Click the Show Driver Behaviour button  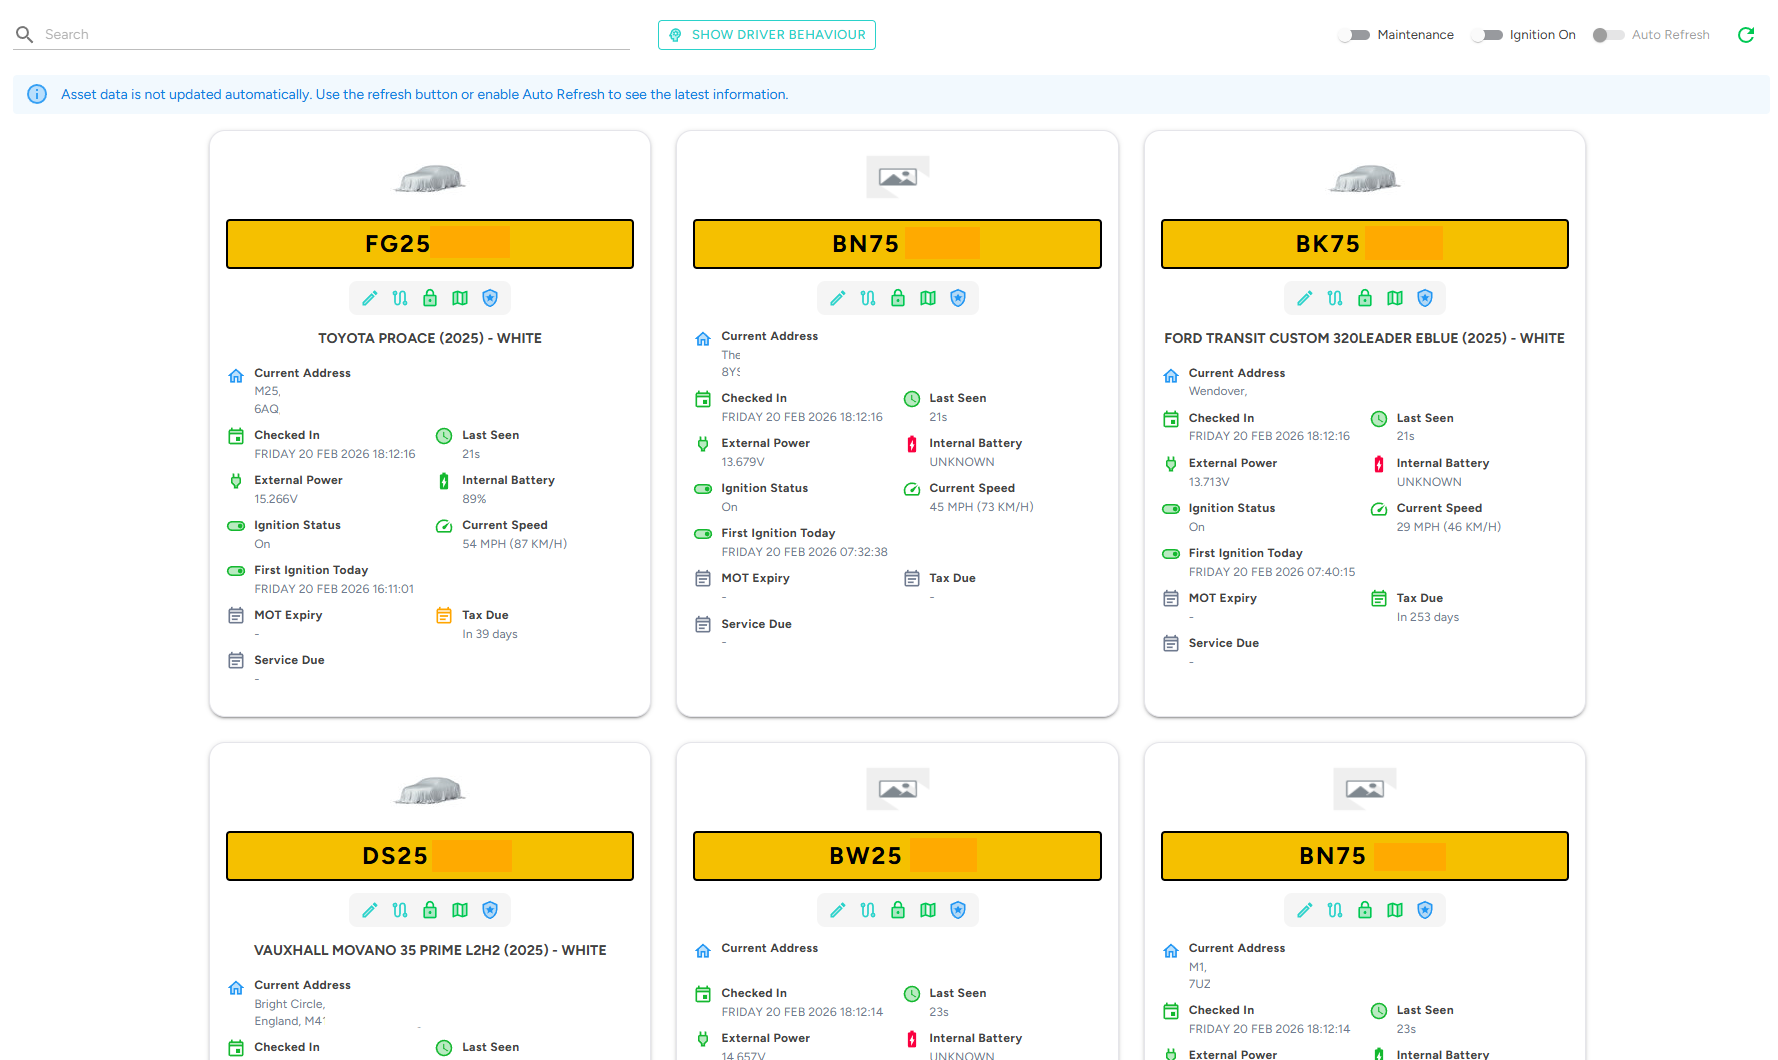pyautogui.click(x=767, y=35)
